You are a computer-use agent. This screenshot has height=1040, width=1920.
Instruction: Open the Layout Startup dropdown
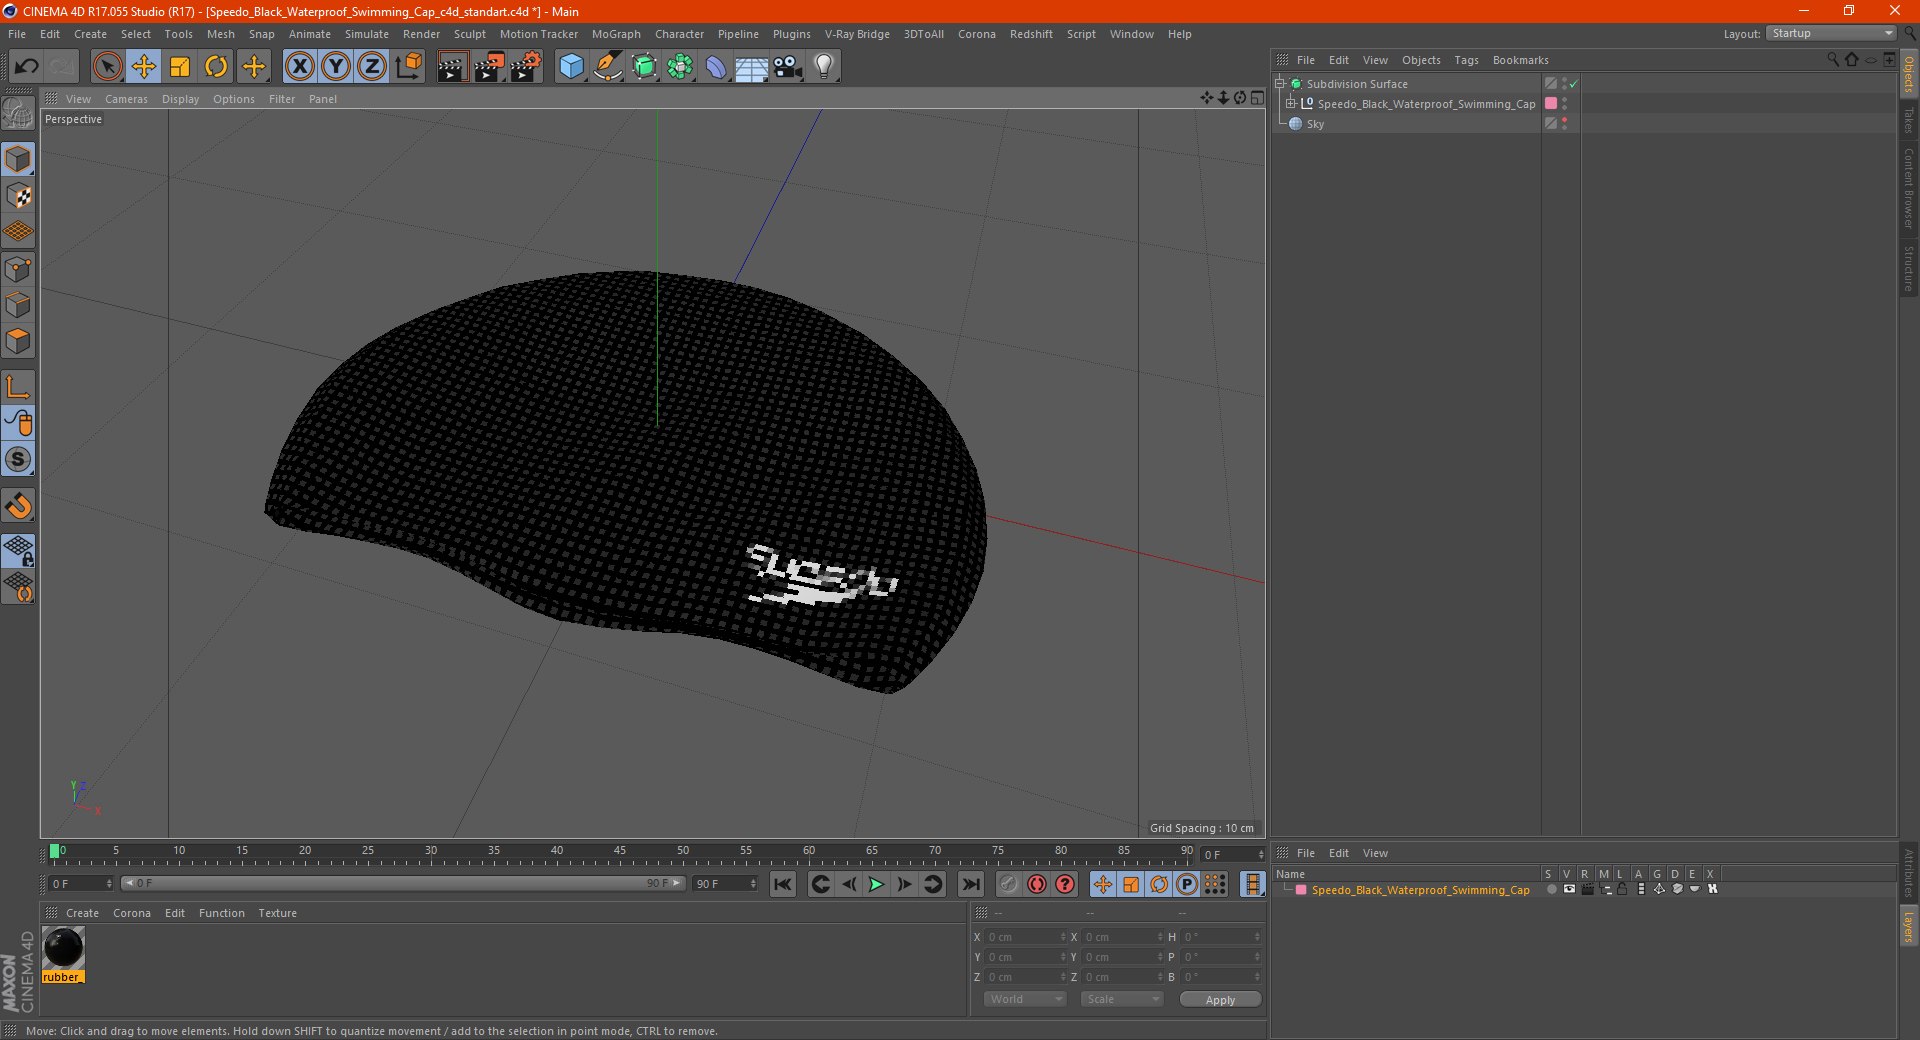pyautogui.click(x=1832, y=33)
